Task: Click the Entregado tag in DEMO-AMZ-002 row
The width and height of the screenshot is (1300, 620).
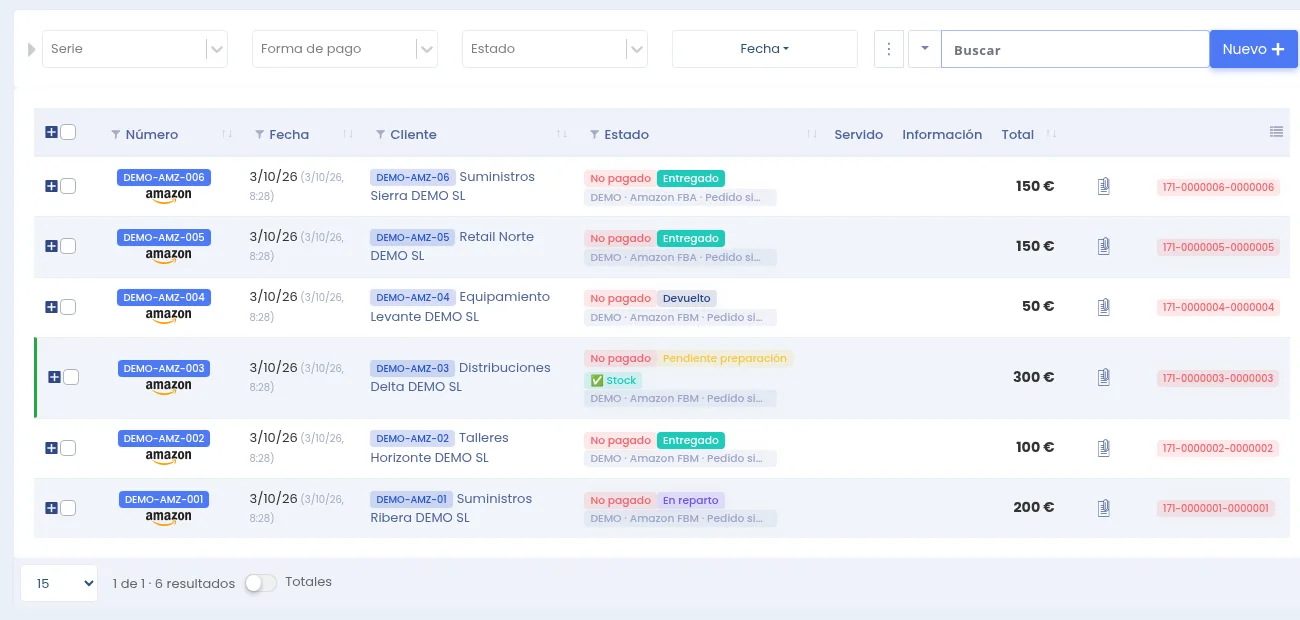Action: (691, 440)
